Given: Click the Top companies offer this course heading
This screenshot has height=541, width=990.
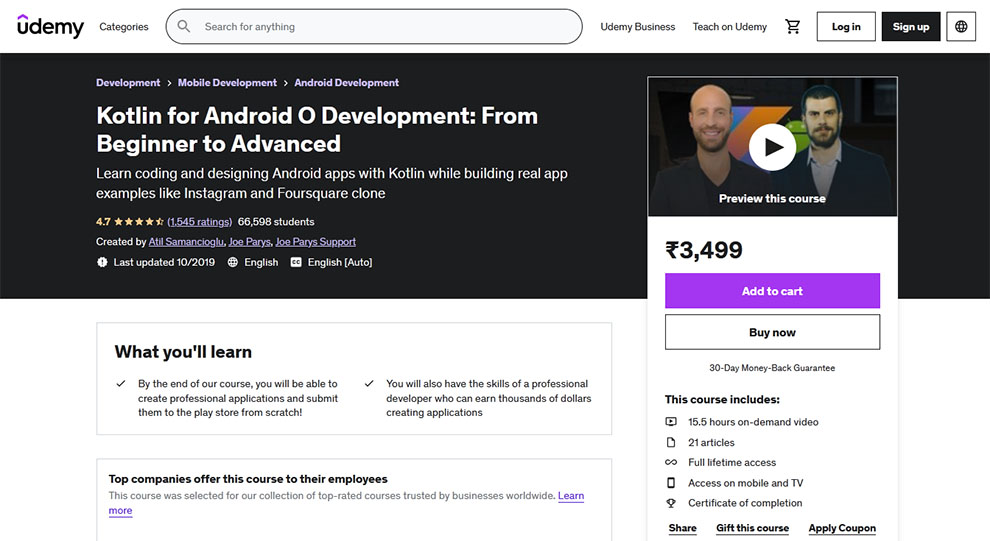Looking at the screenshot, I should [x=248, y=479].
